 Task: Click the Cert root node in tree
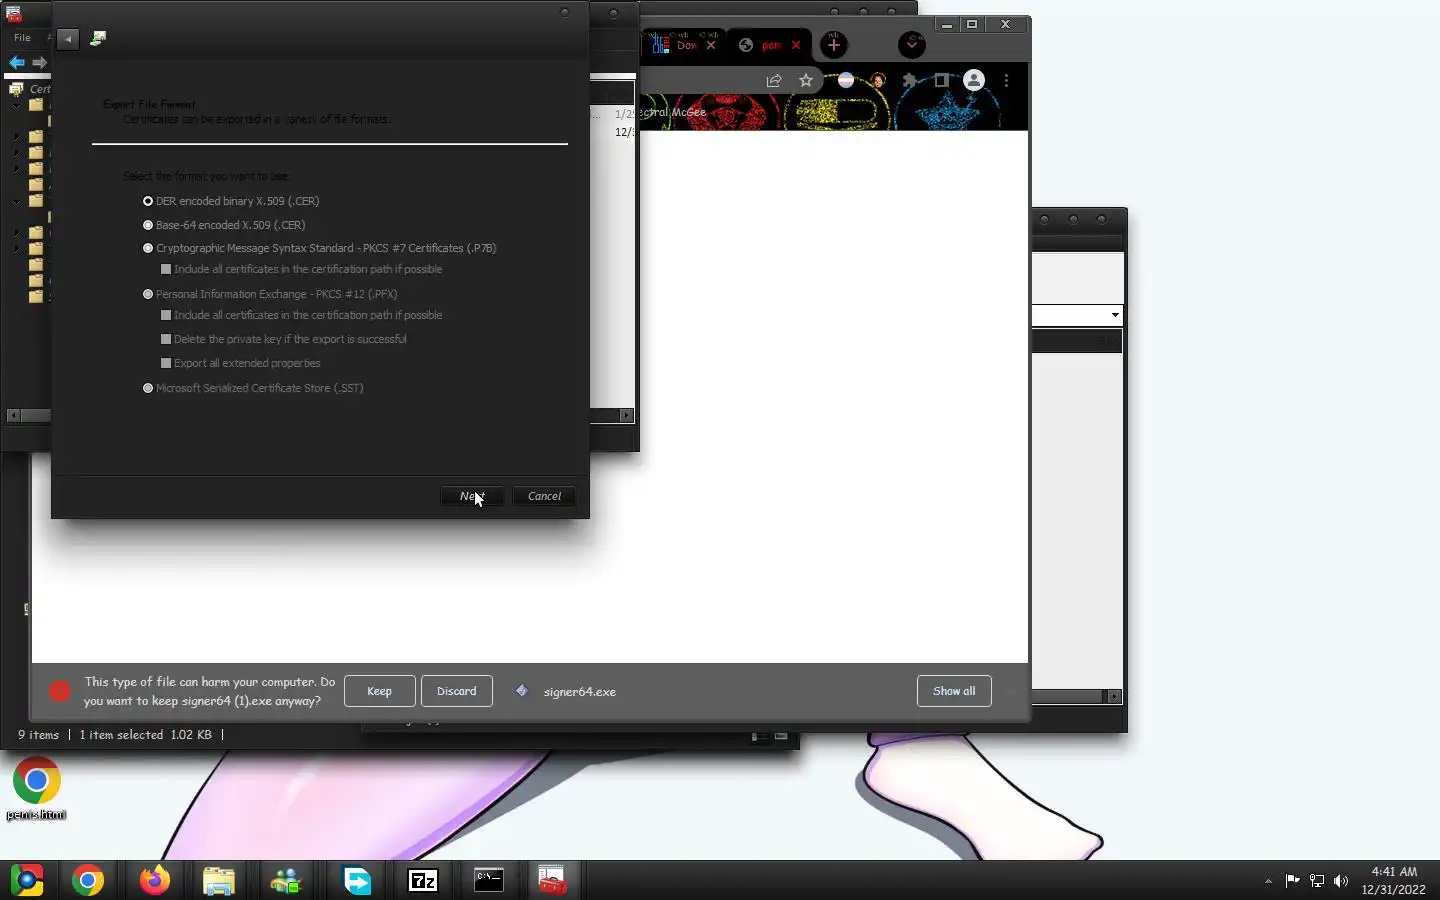tap(30, 88)
